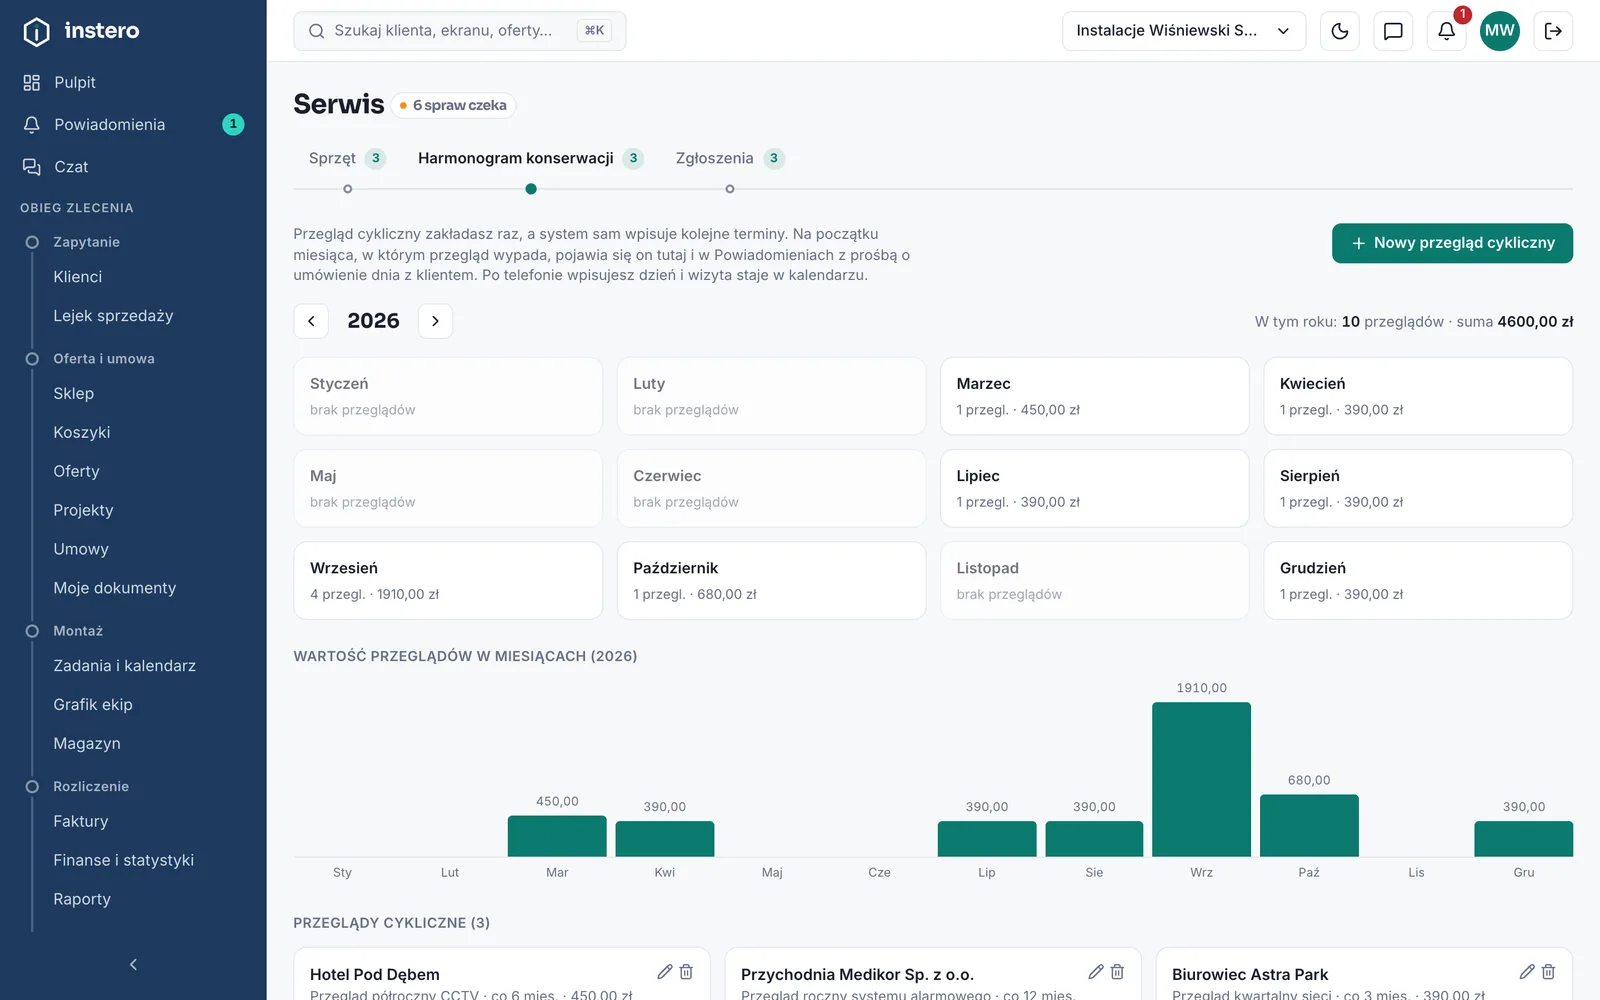Go to next year after 2026
The image size is (1600, 1000).
pos(435,321)
